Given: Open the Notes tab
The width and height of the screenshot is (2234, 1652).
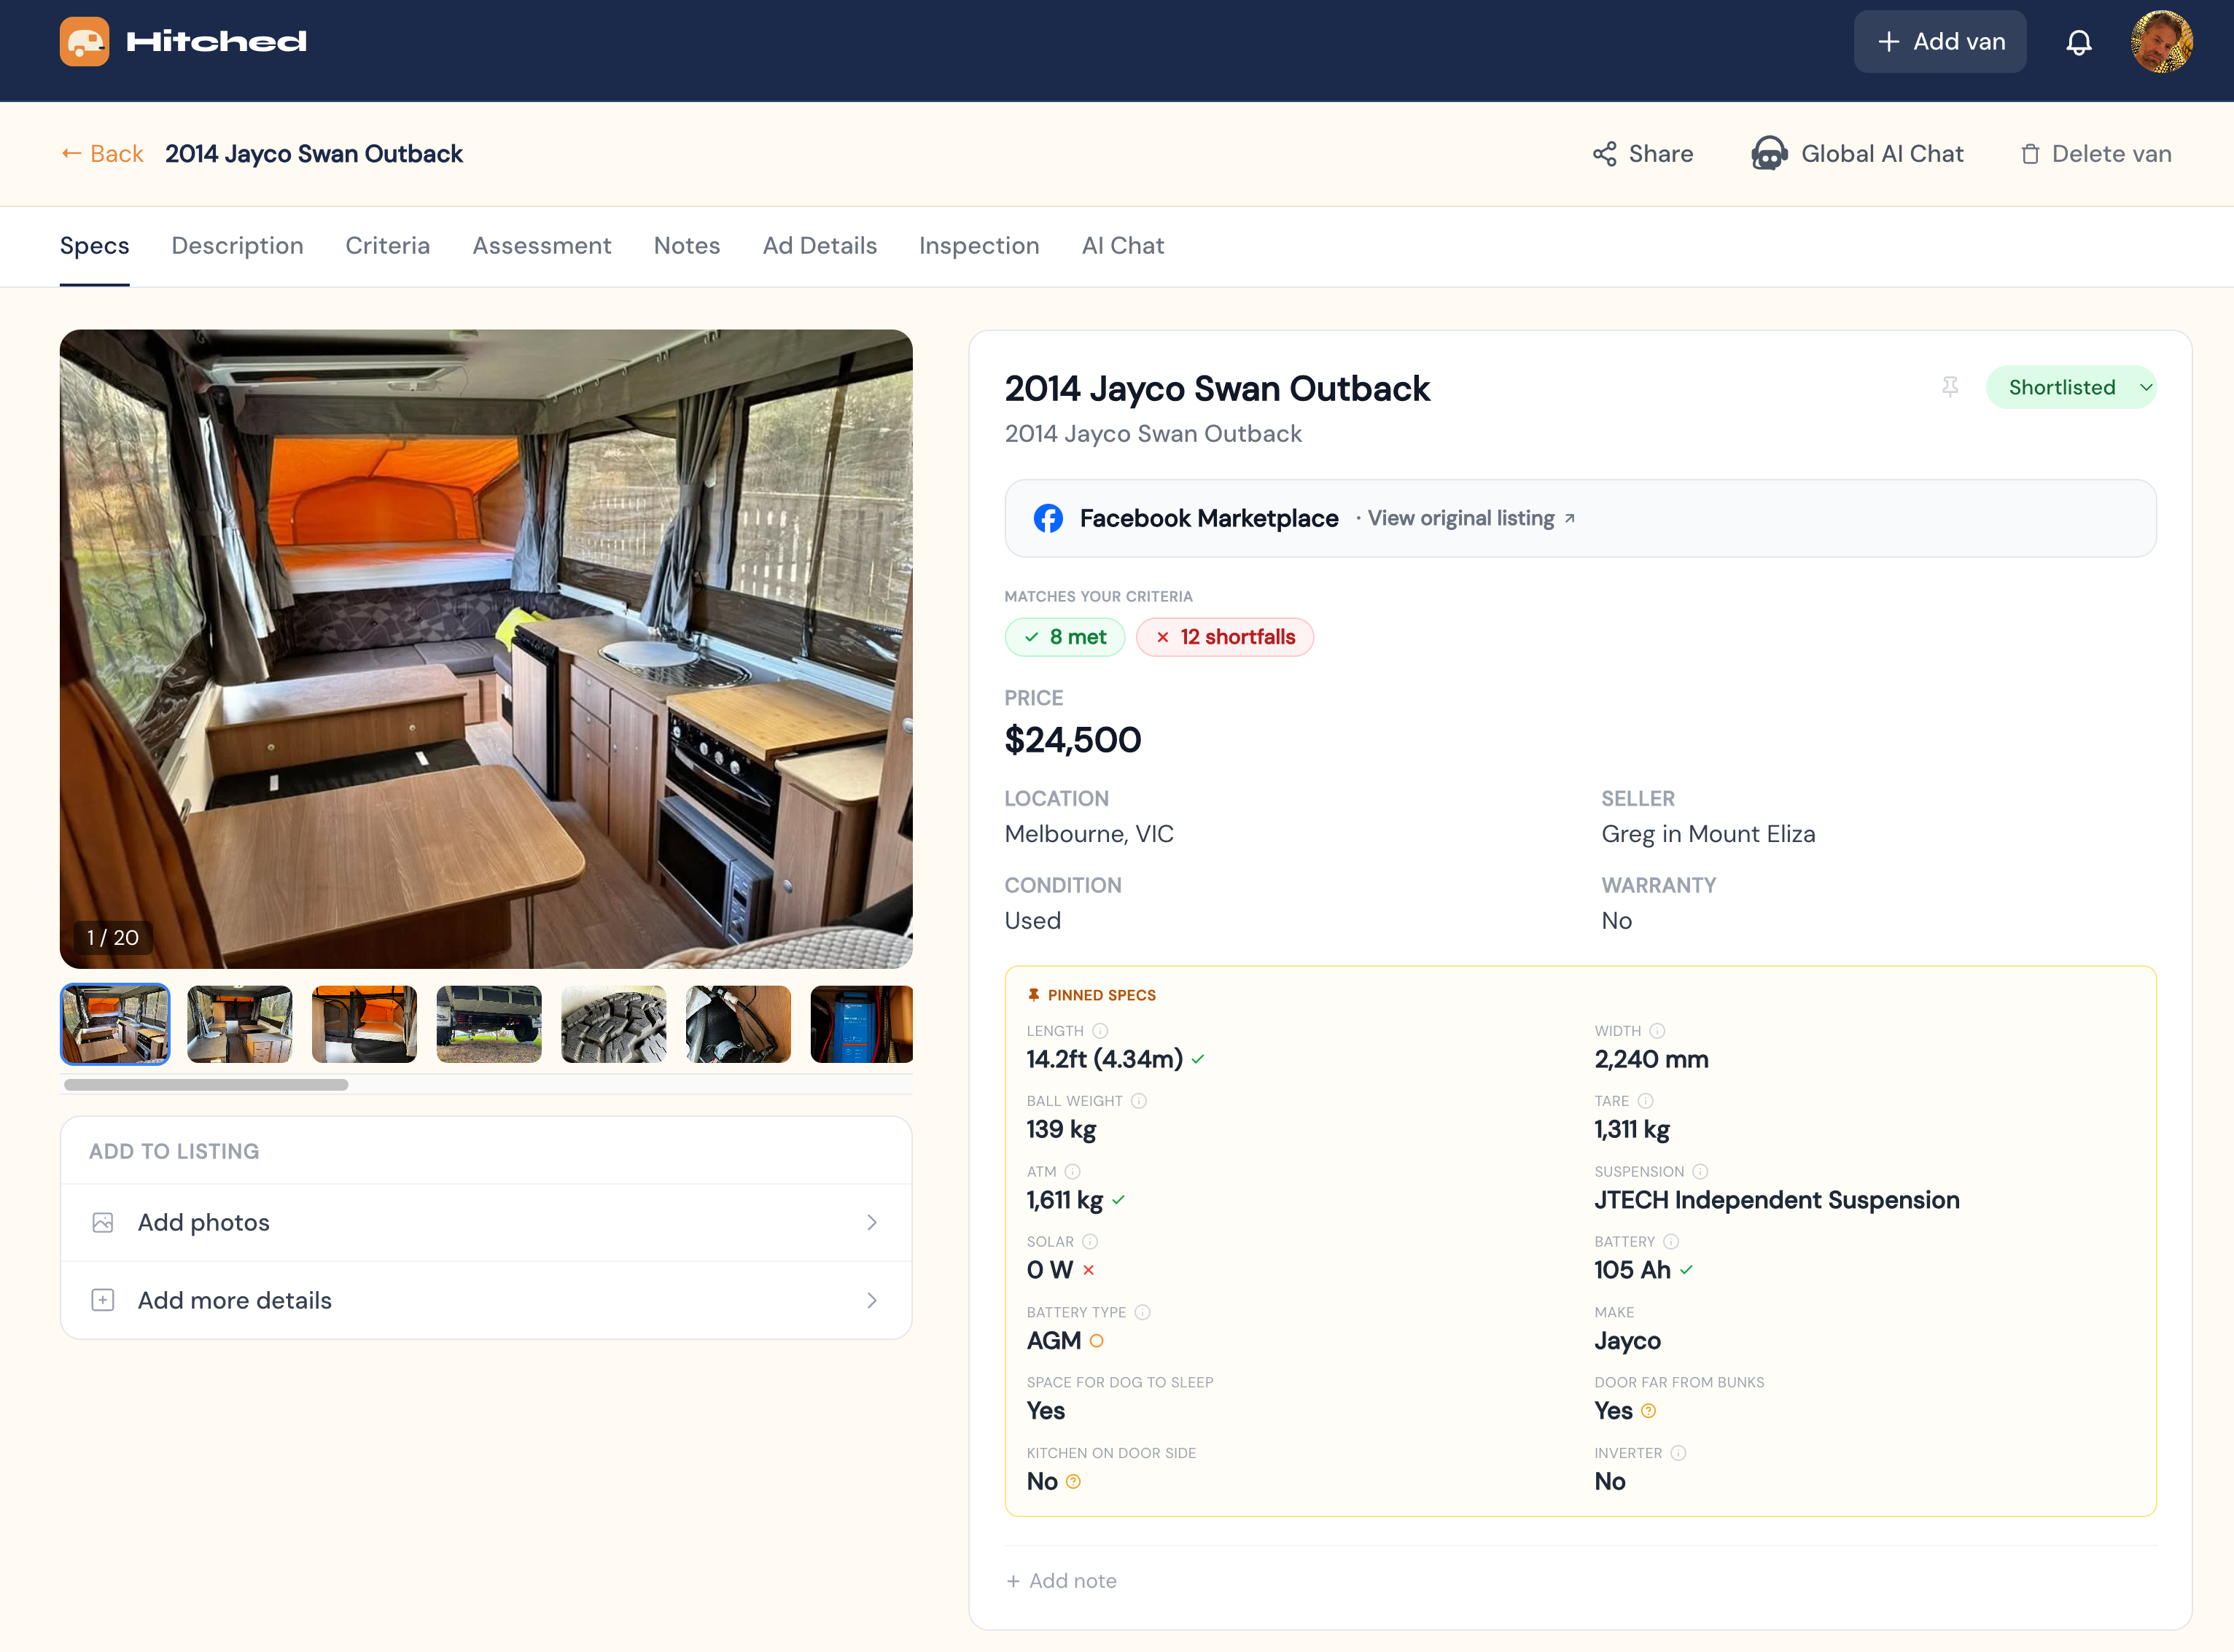Looking at the screenshot, I should click(x=687, y=246).
